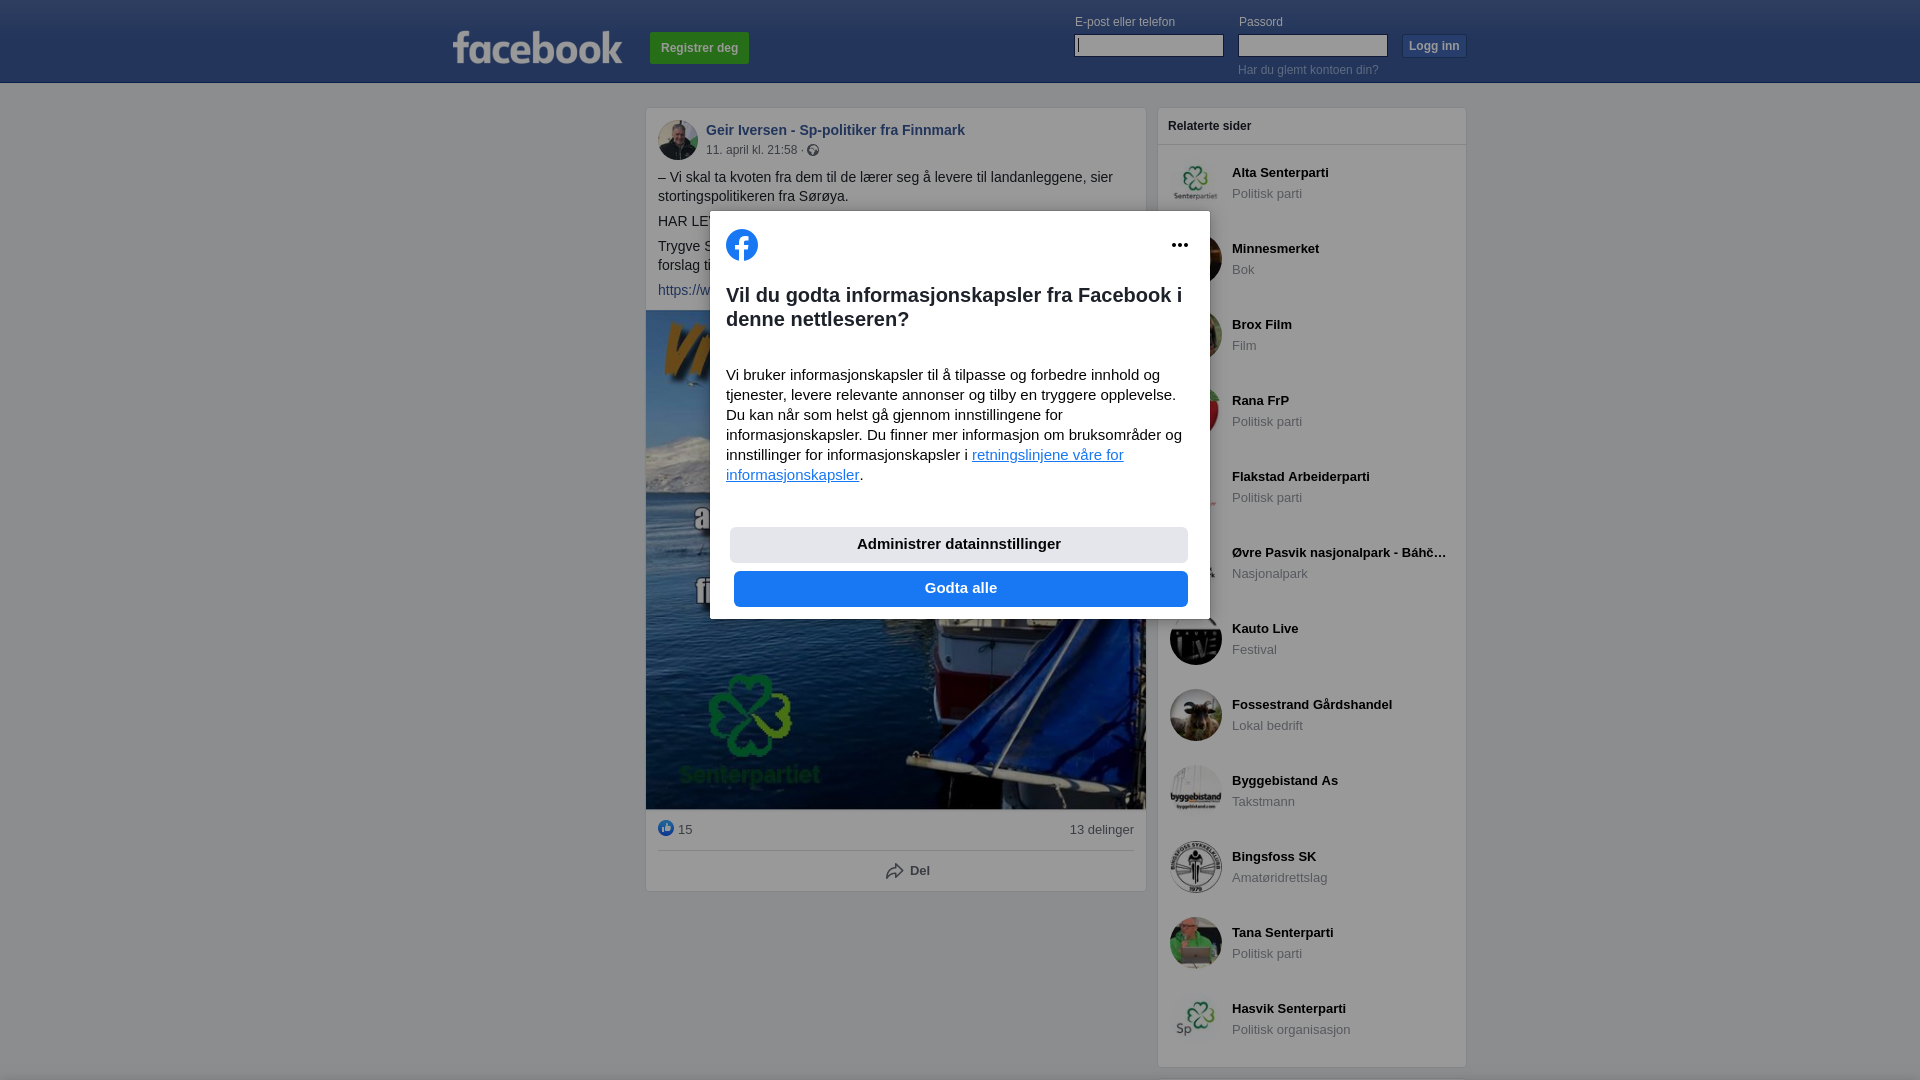Focus the E-post eller telefon field
This screenshot has width=1920, height=1080.
coord(1149,45)
